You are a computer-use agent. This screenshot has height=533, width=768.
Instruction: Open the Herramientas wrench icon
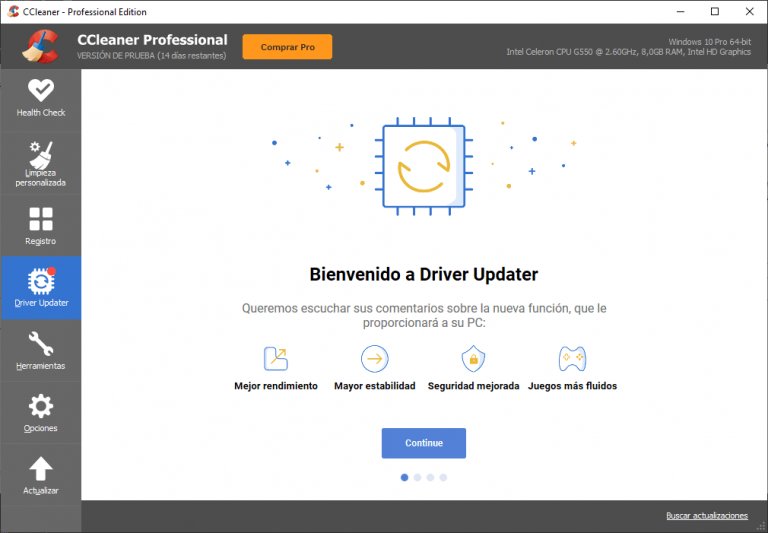pyautogui.click(x=41, y=344)
